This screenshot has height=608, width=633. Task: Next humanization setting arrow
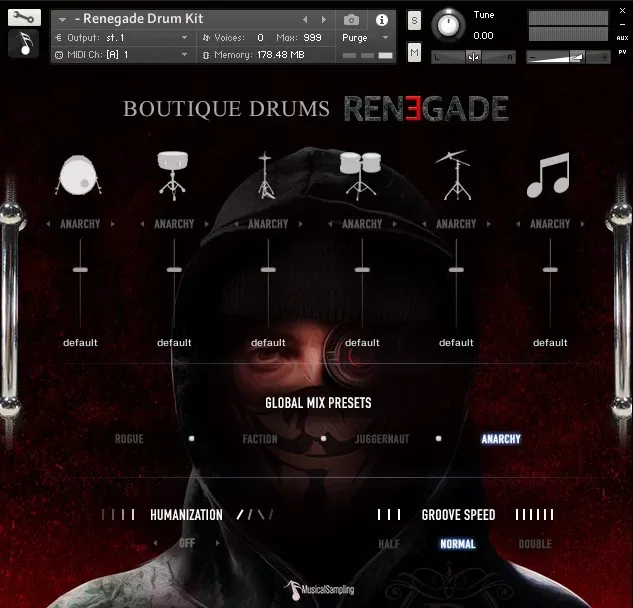[218, 543]
